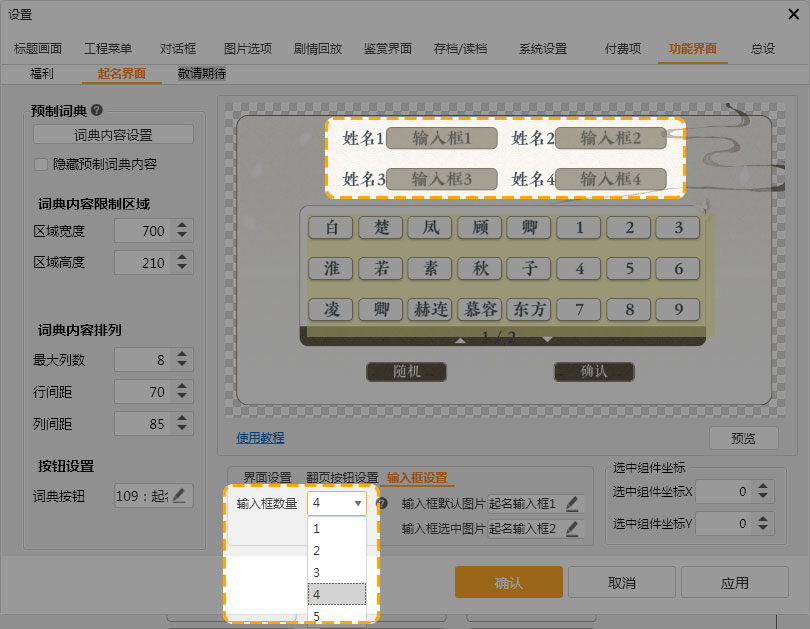Go to the 福利 sub-tab
This screenshot has height=629, width=810.
point(43,73)
